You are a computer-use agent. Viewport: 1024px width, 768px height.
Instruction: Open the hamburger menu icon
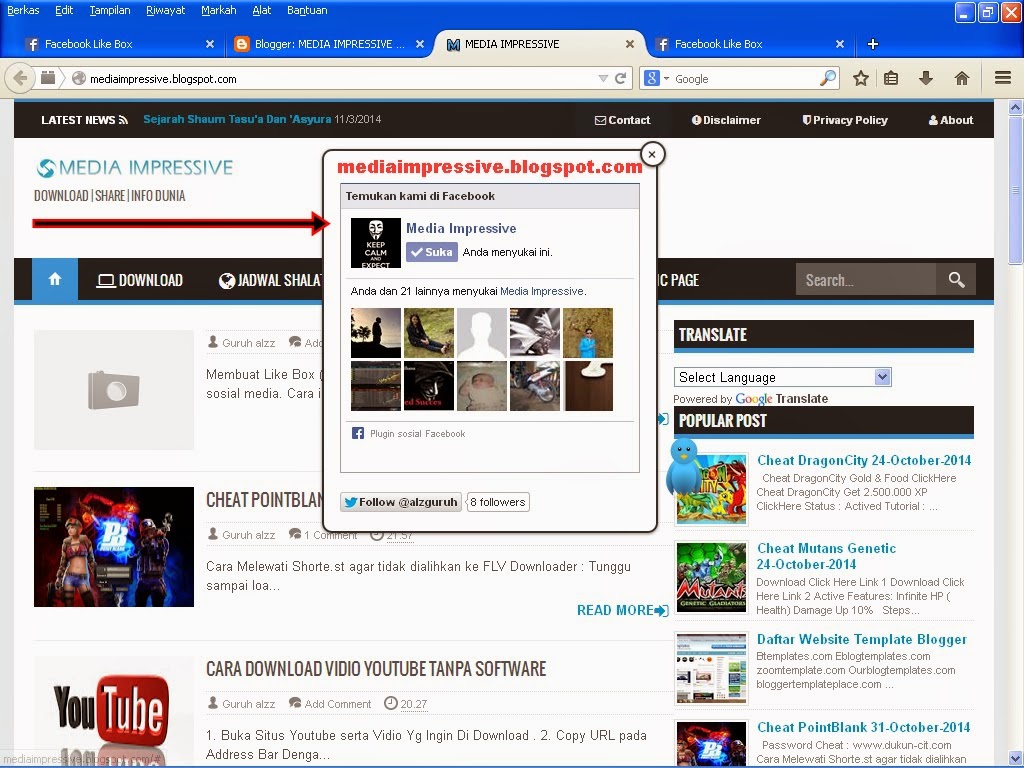[1003, 78]
